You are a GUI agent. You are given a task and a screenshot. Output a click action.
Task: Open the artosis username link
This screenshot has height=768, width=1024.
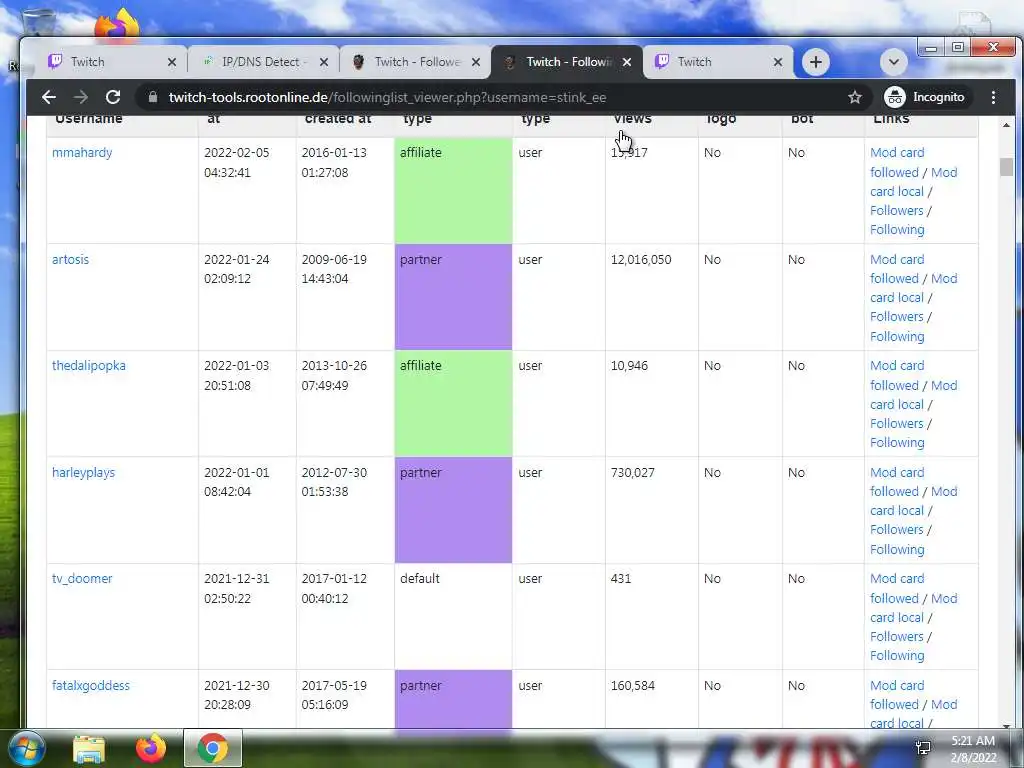tap(71, 259)
